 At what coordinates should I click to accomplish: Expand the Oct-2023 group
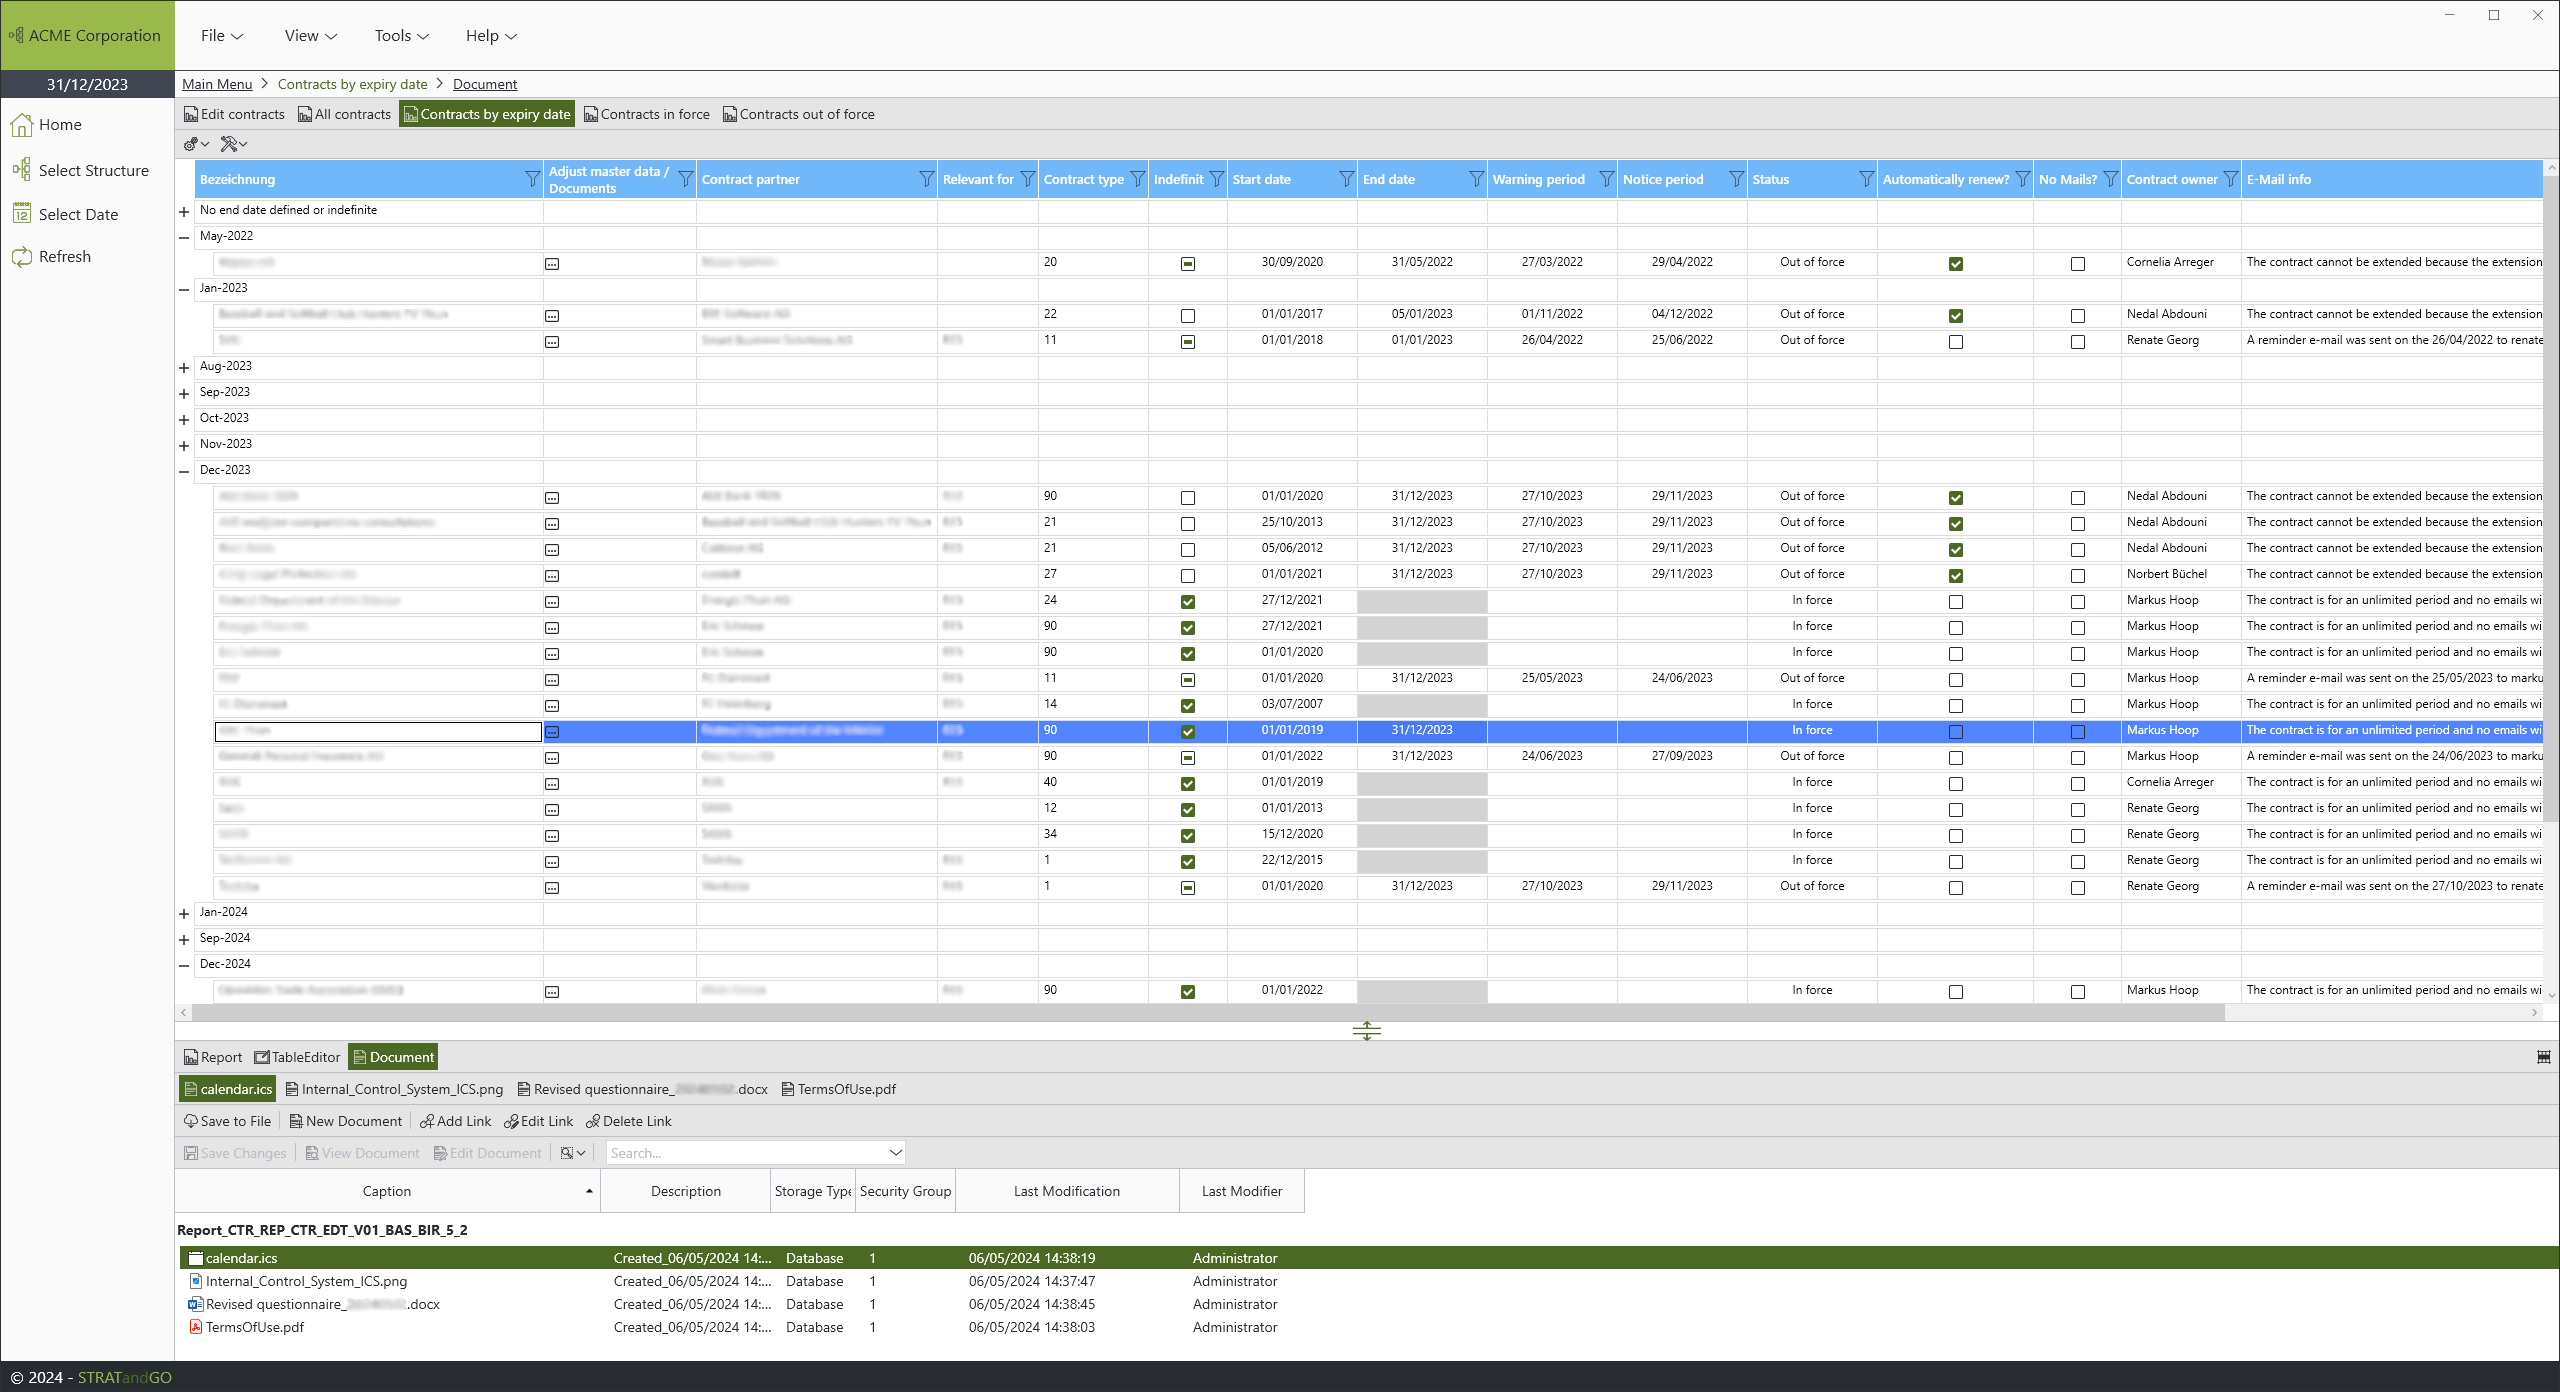(x=184, y=420)
